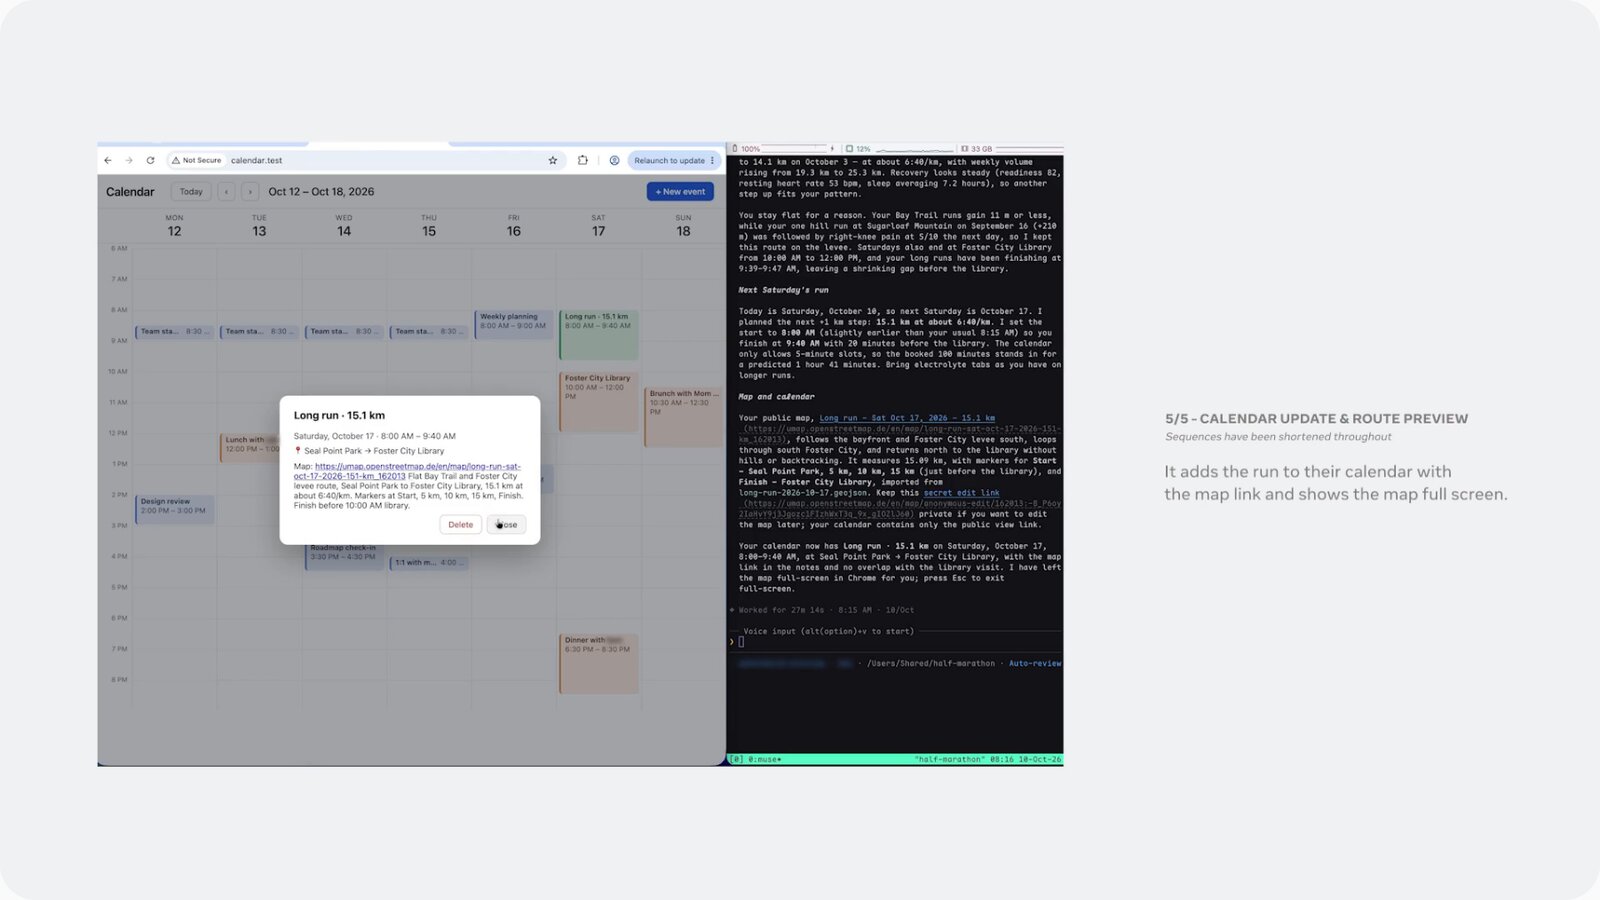Open Monday's Team standup event
Screen dimensions: 1600x900
174,331
